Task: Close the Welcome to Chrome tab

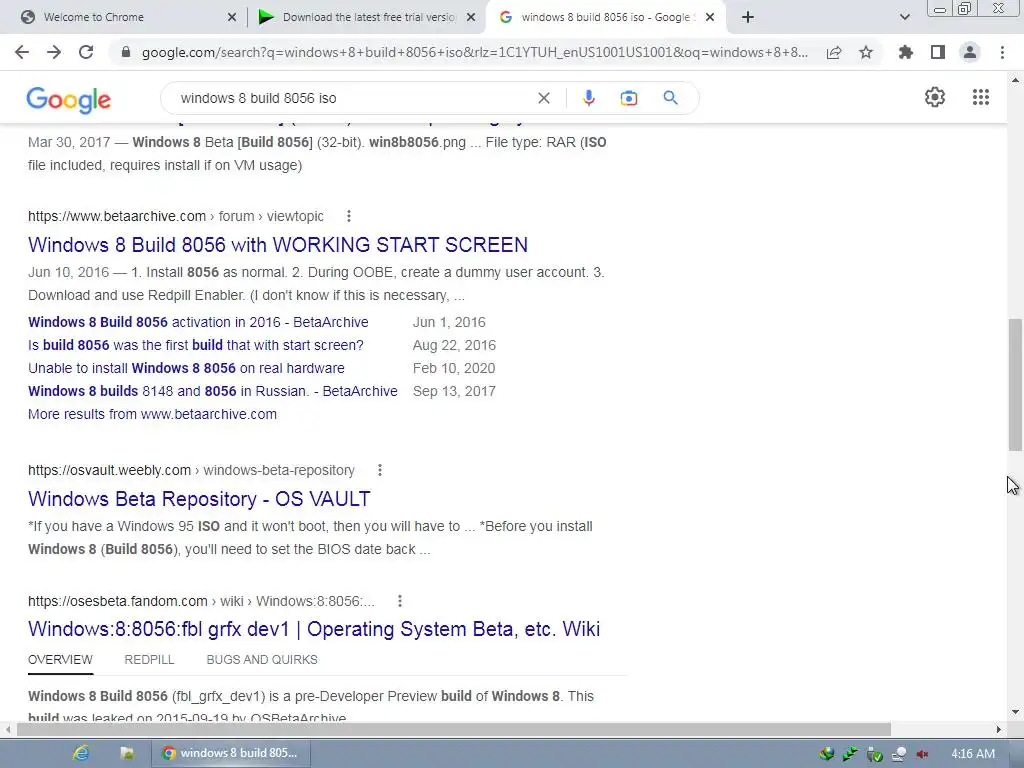Action: tap(232, 18)
